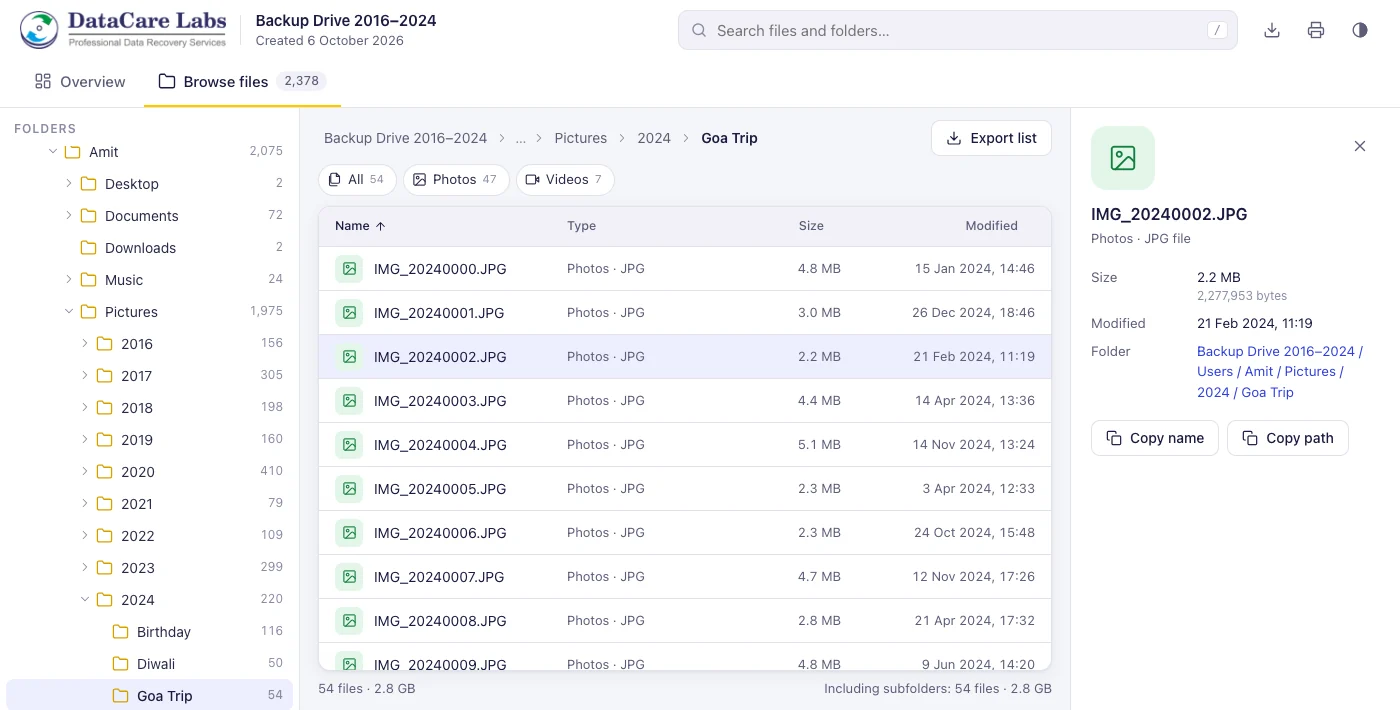Click image icon of IMG_20240004.JPG

[x=349, y=445]
